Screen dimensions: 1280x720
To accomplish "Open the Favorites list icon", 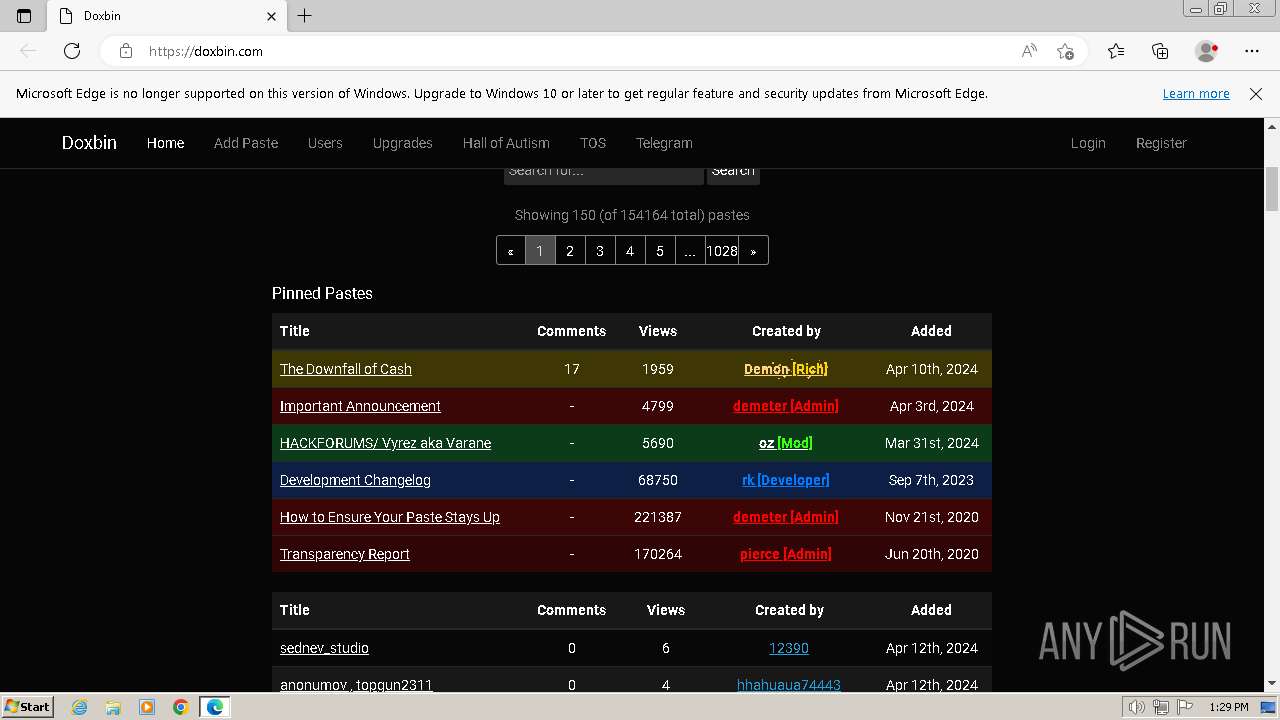I will tap(1116, 51).
